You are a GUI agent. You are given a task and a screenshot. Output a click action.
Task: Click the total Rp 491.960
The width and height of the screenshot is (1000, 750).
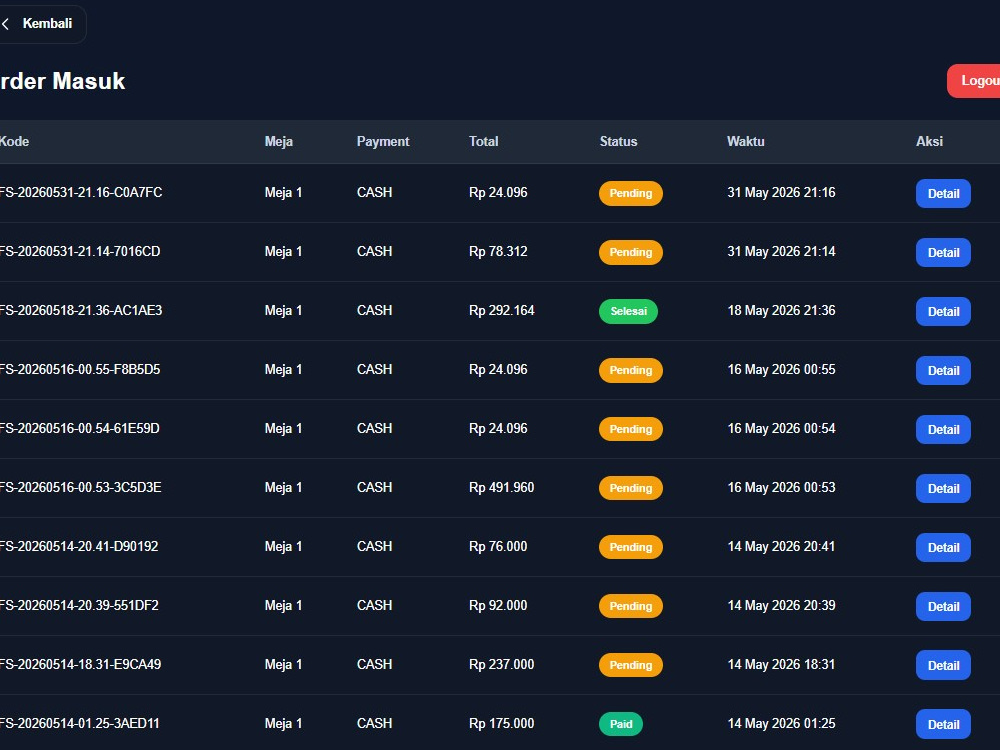[x=501, y=487]
